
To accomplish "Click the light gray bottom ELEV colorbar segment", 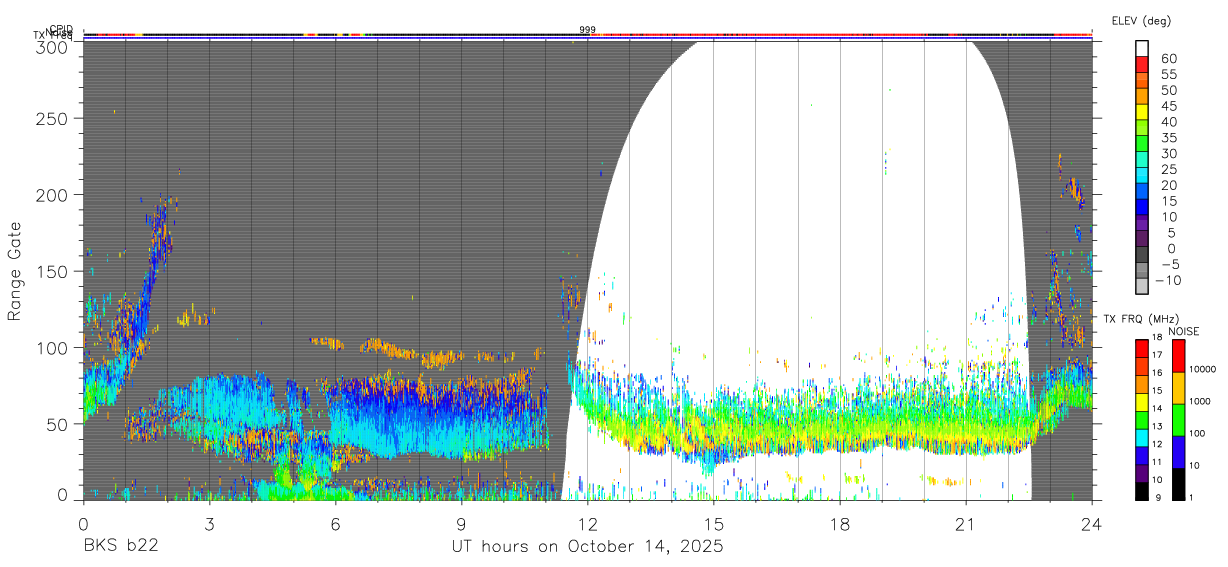I will pos(1143,288).
